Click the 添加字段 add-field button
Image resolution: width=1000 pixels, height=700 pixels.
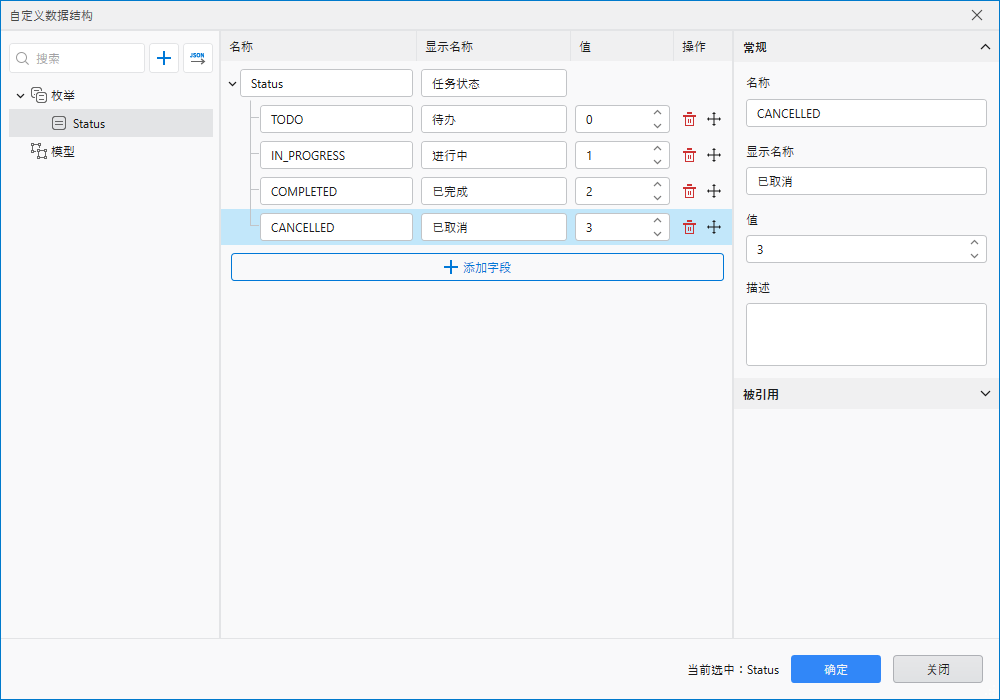(477, 267)
